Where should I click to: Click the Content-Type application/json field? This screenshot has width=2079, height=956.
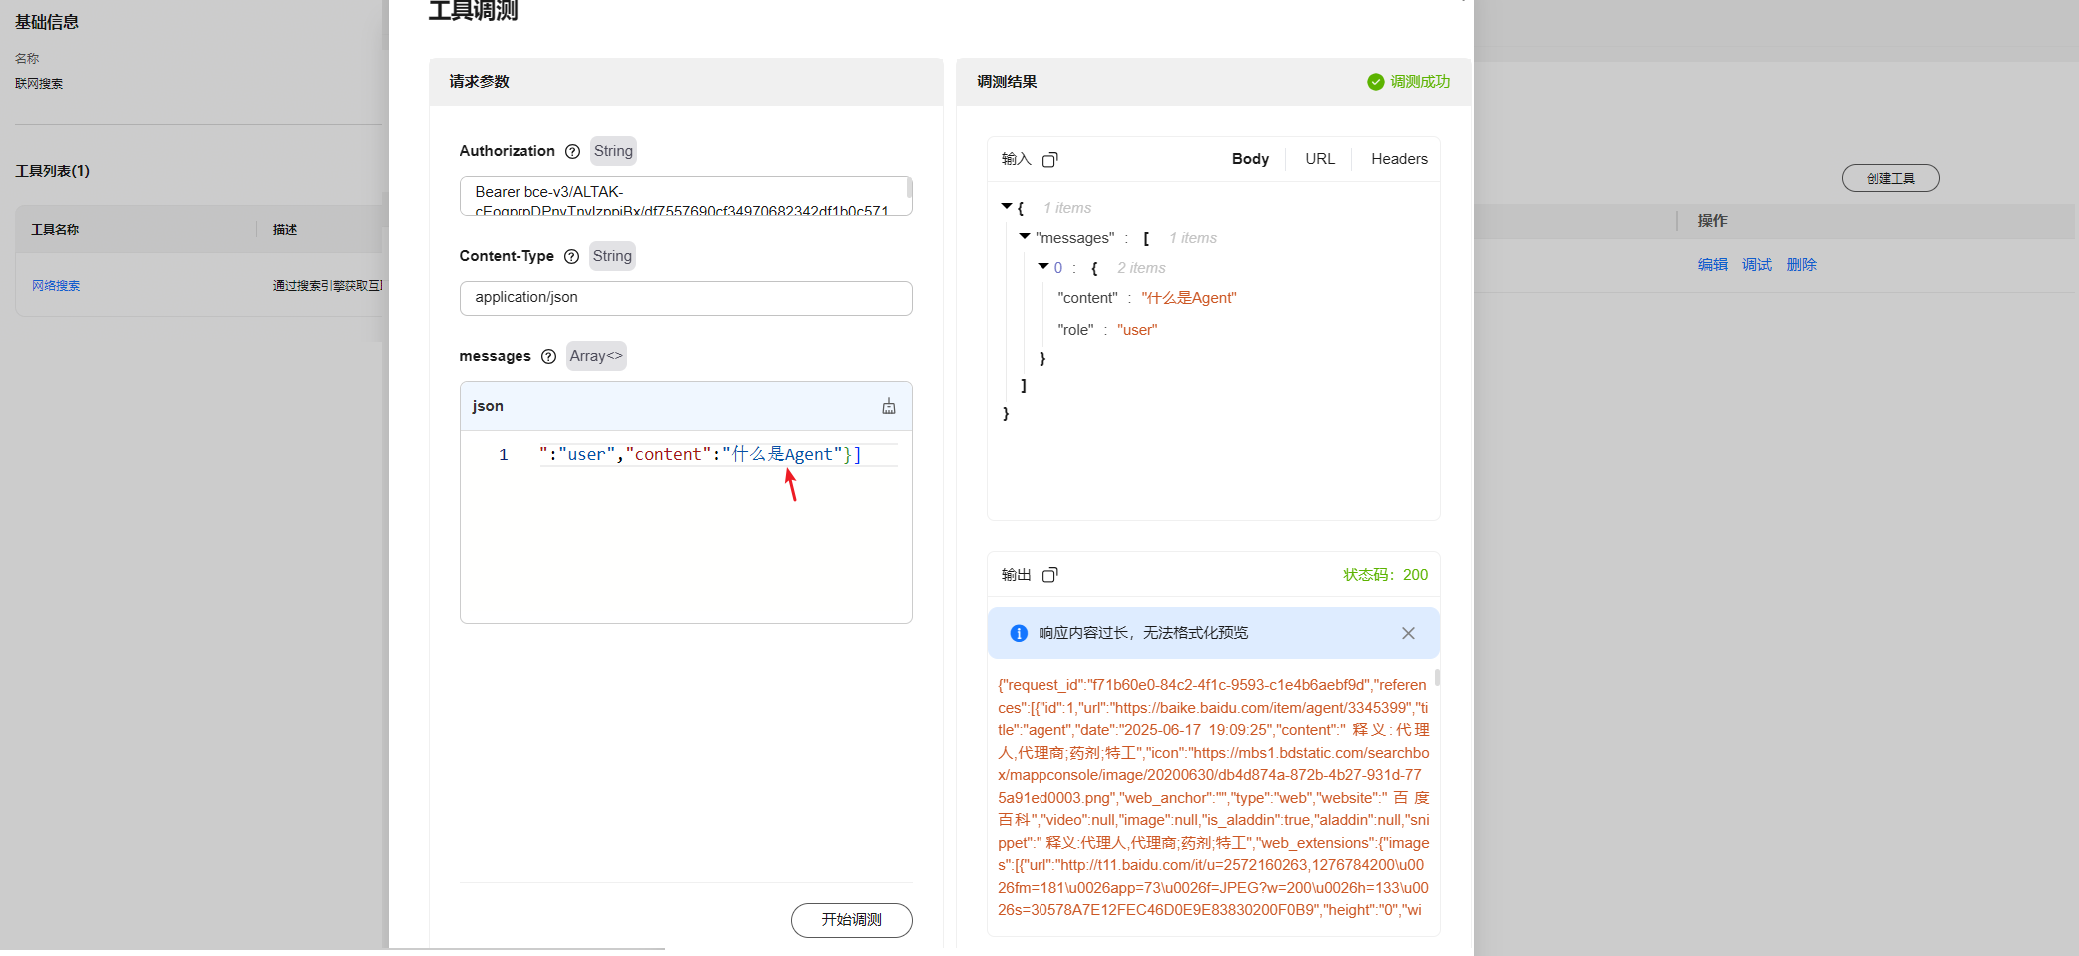[x=686, y=298]
